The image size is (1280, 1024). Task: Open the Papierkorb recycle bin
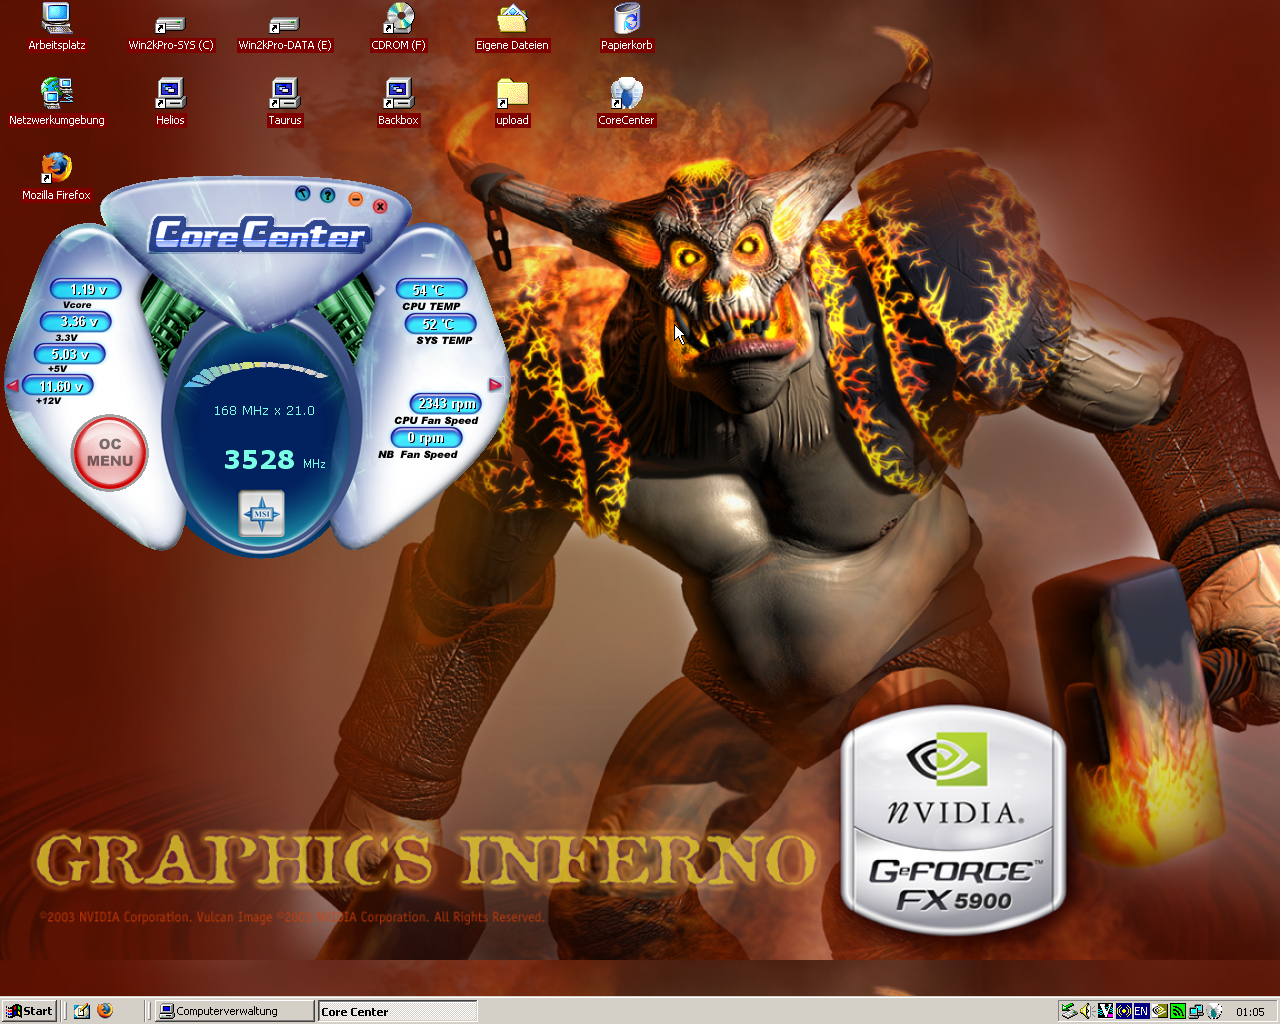click(627, 28)
